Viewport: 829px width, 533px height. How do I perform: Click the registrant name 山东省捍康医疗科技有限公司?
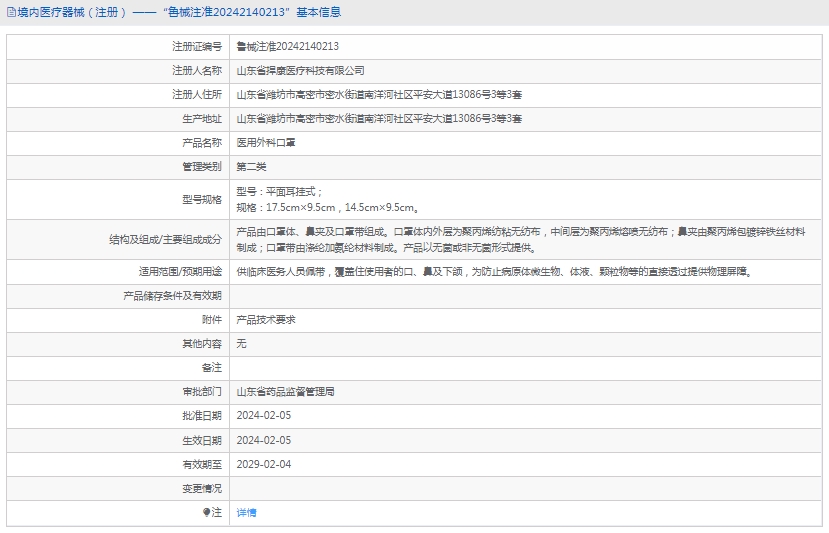(x=300, y=71)
